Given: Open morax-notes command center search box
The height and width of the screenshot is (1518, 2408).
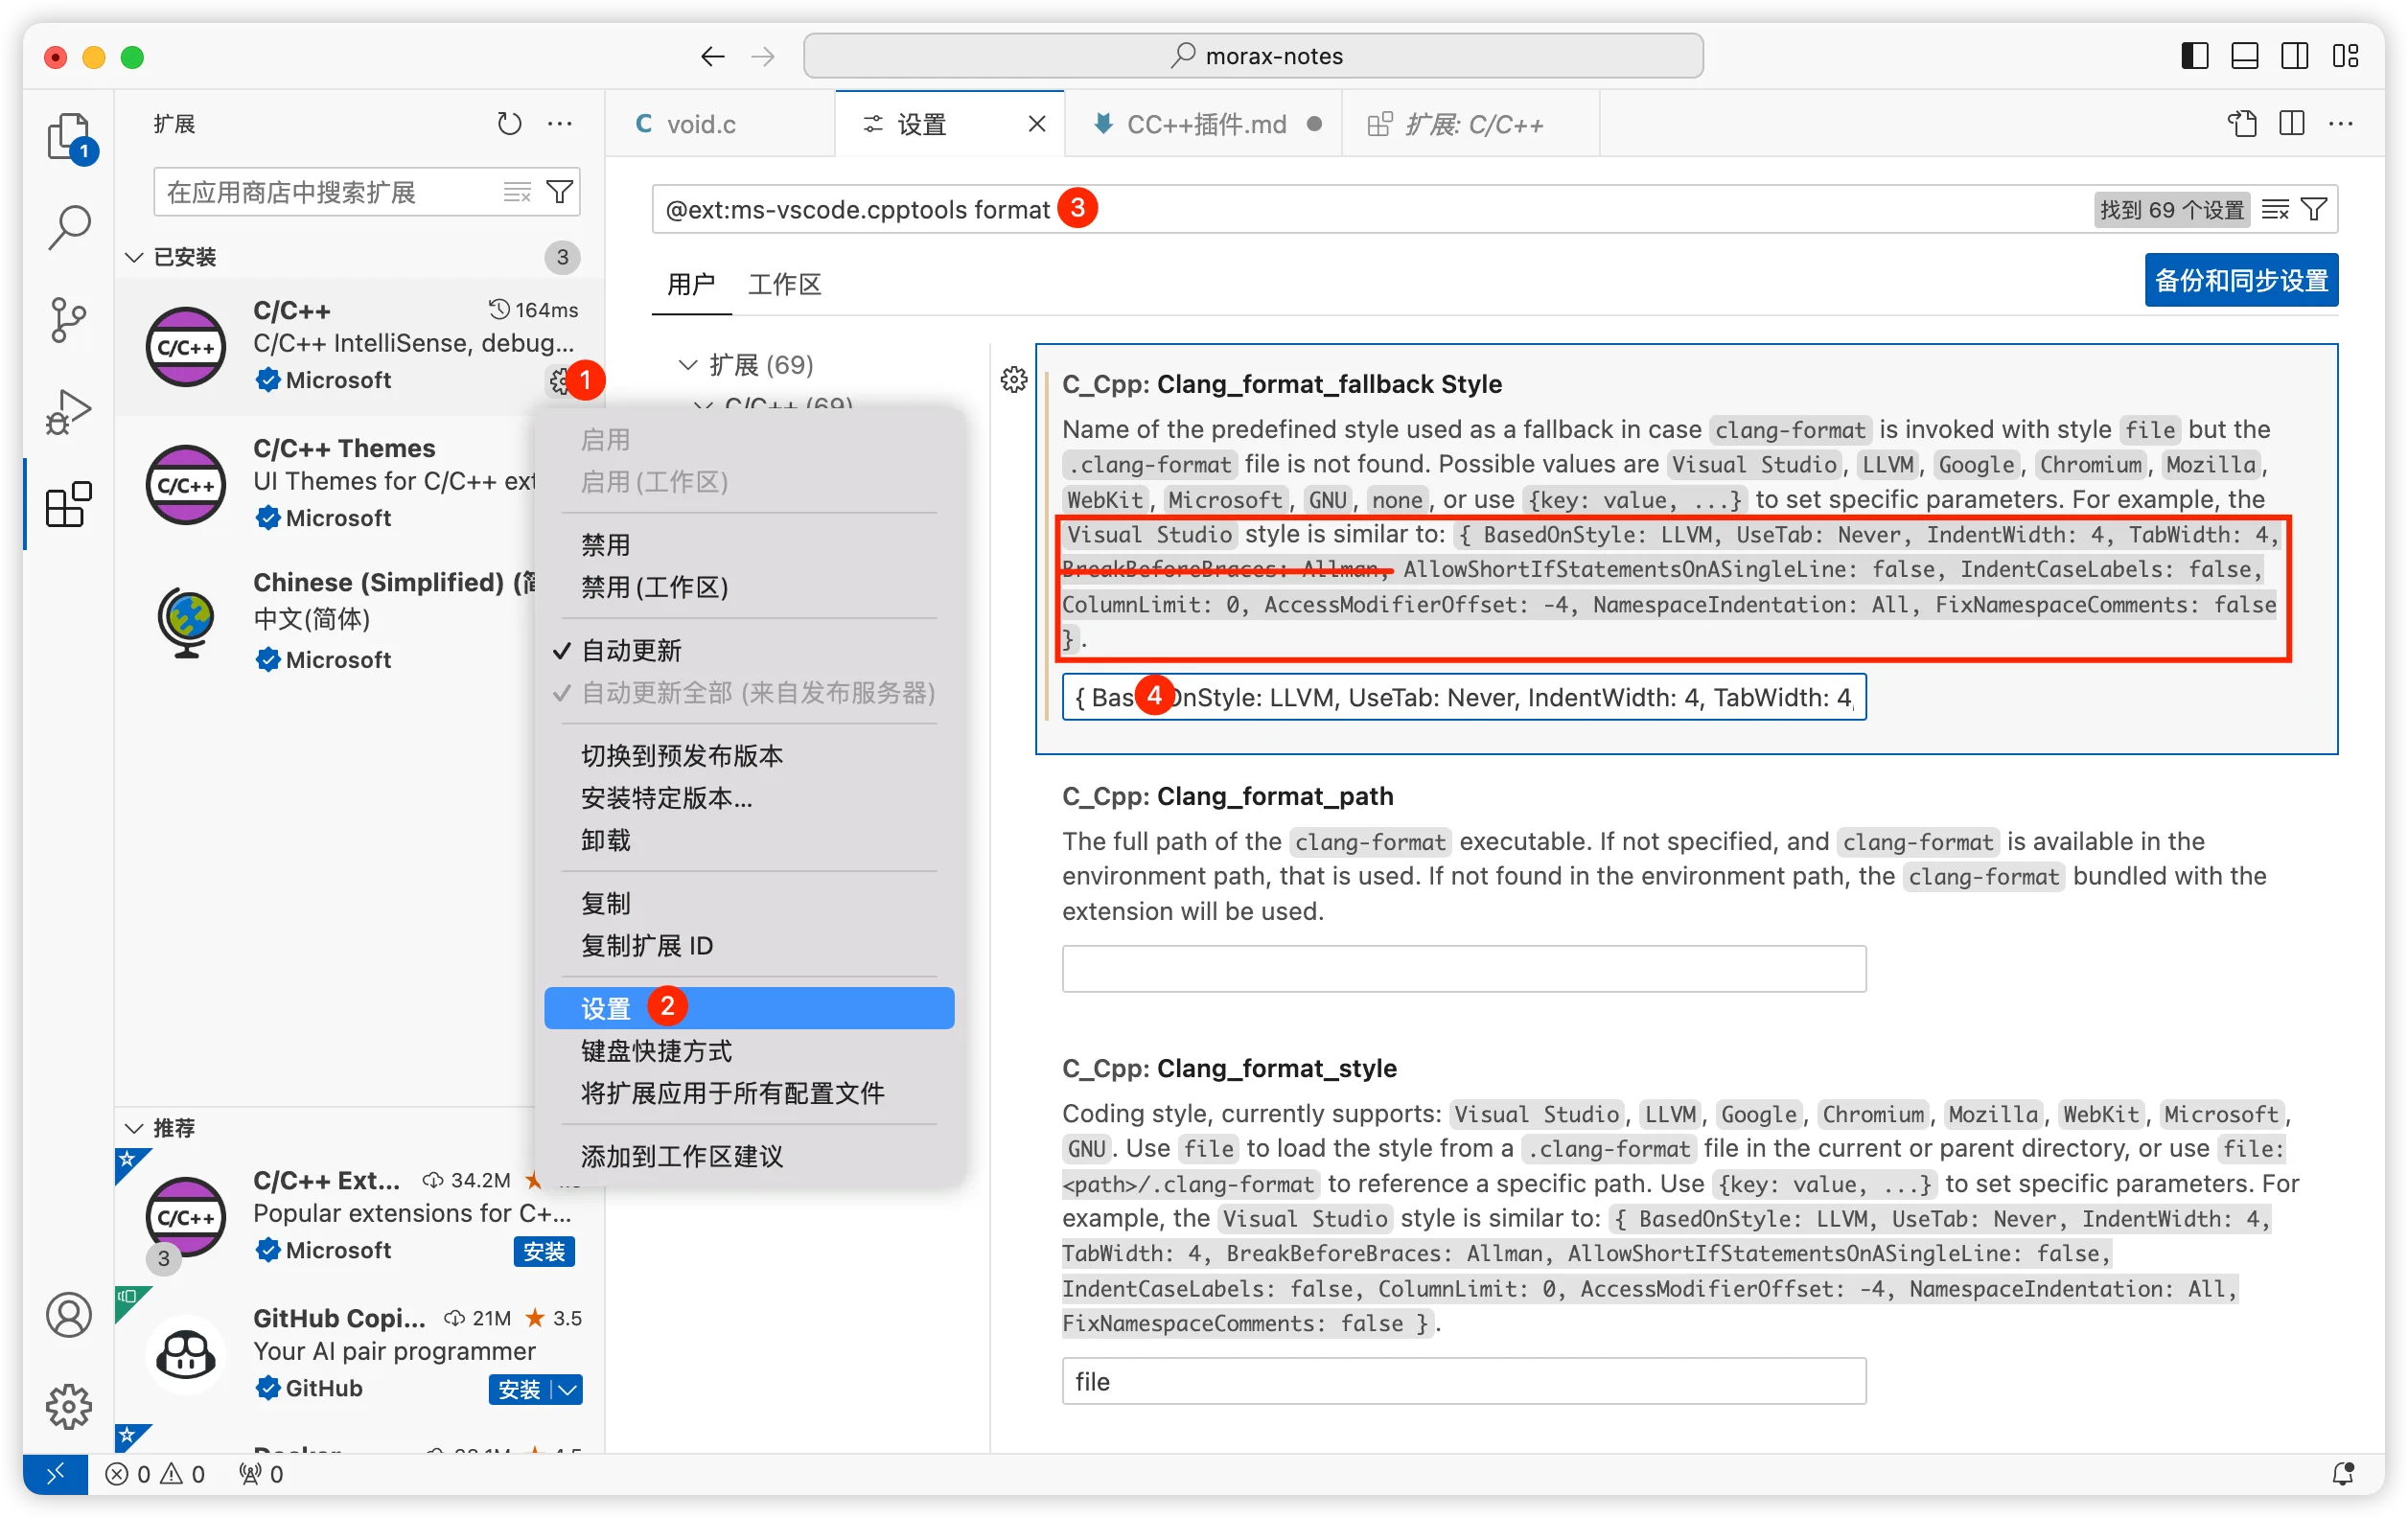Looking at the screenshot, I should (1253, 56).
